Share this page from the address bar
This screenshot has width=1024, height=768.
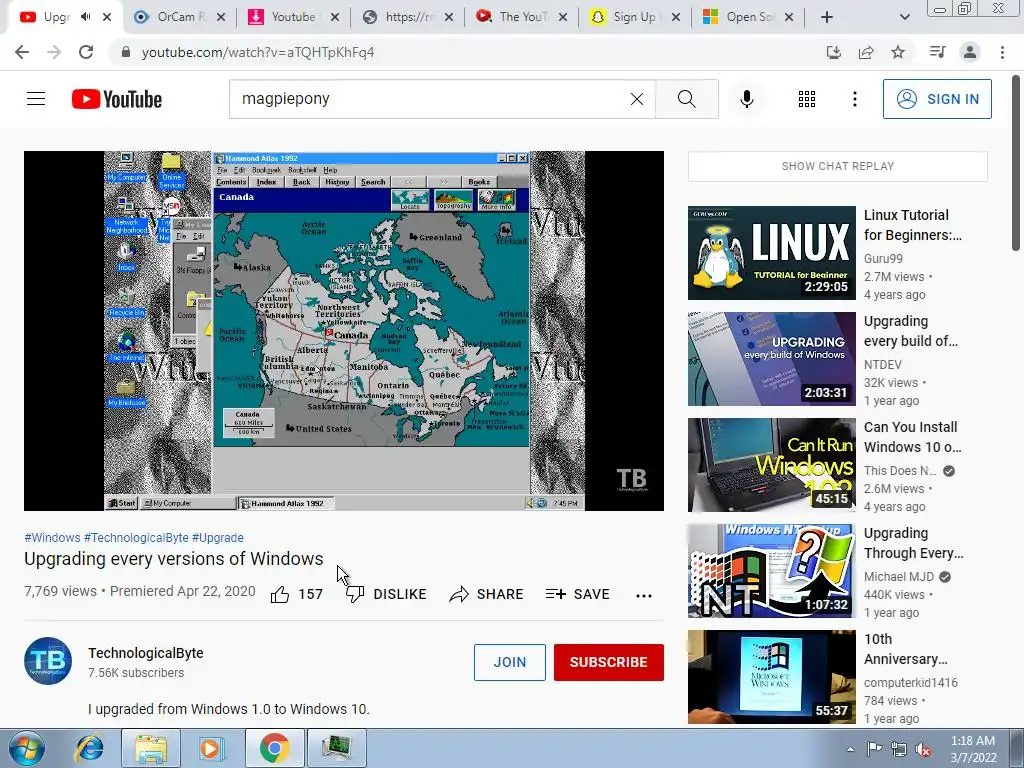tap(866, 52)
